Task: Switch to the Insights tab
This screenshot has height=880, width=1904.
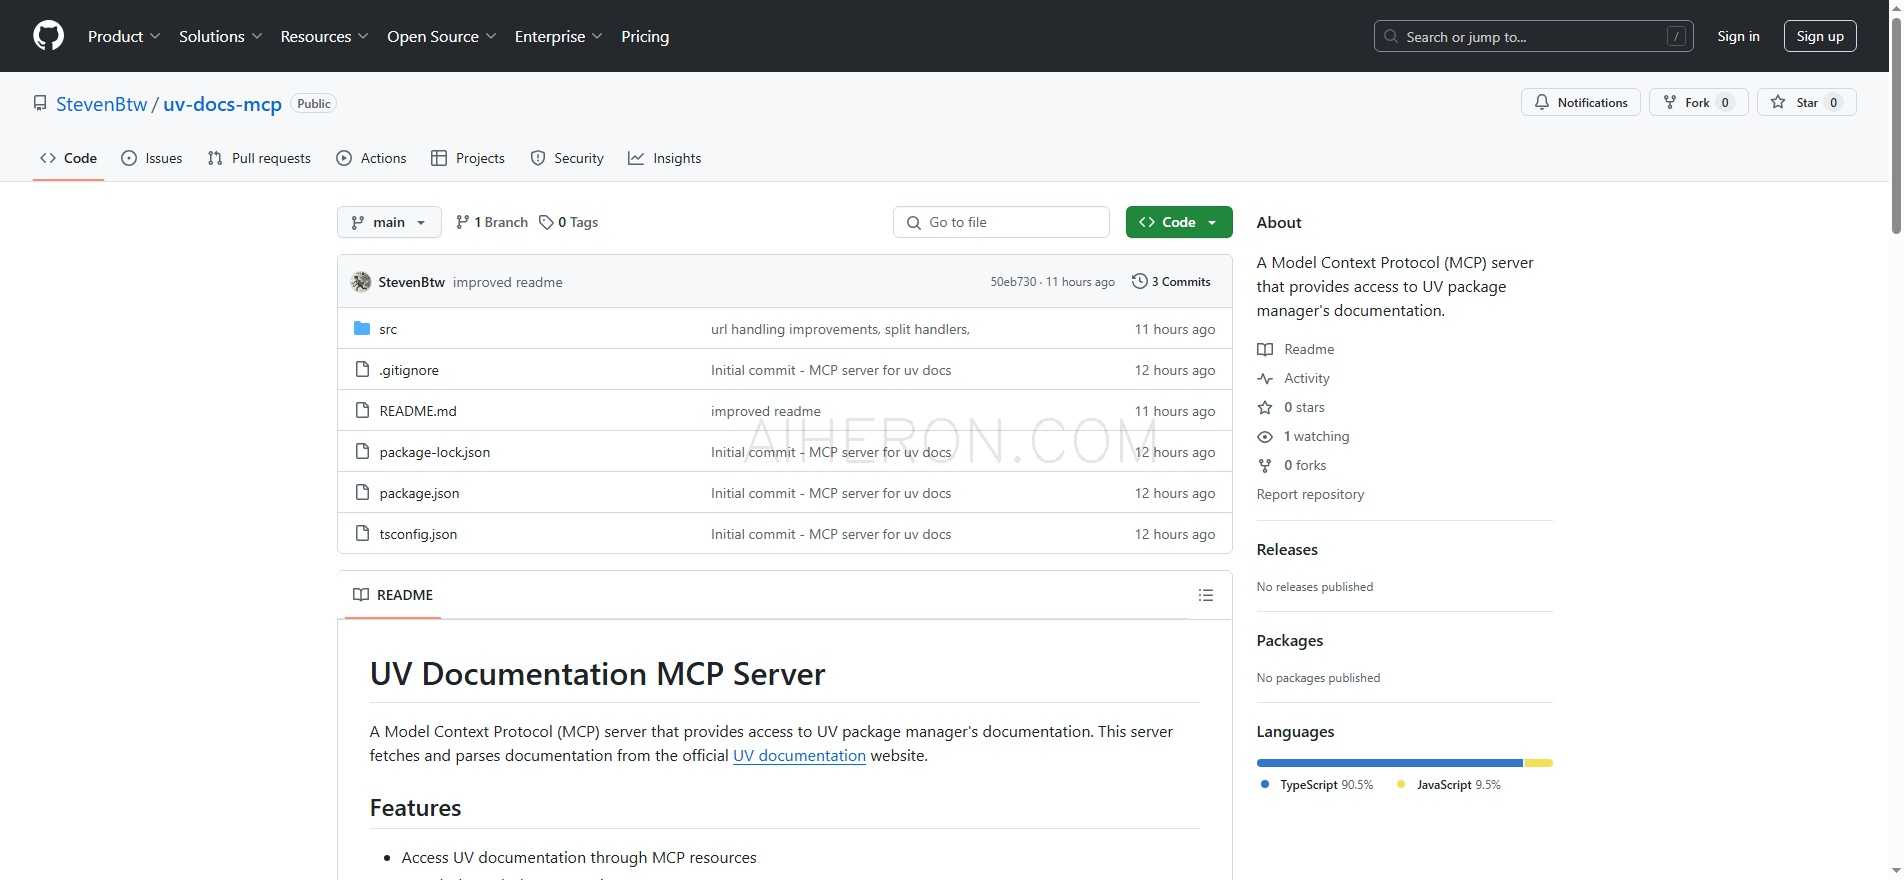Action: pos(665,158)
